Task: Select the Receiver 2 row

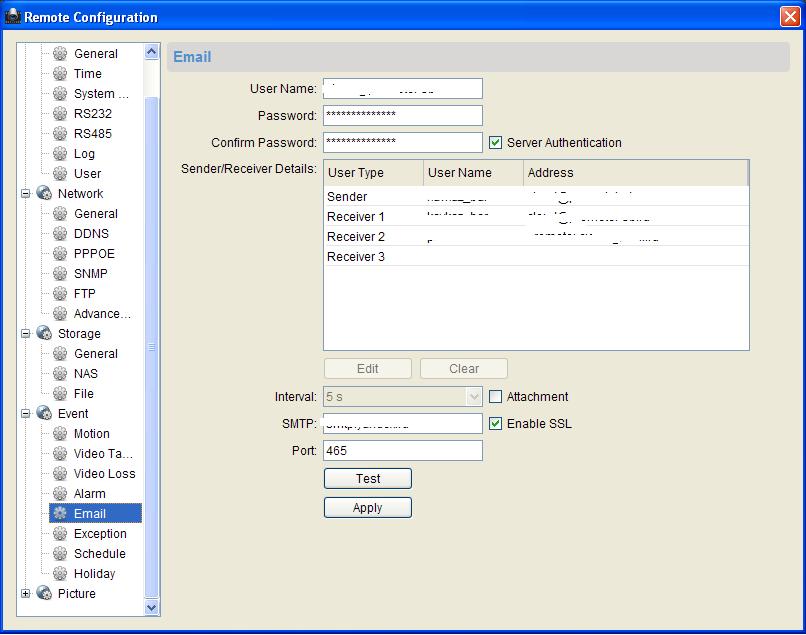Action: coord(536,237)
